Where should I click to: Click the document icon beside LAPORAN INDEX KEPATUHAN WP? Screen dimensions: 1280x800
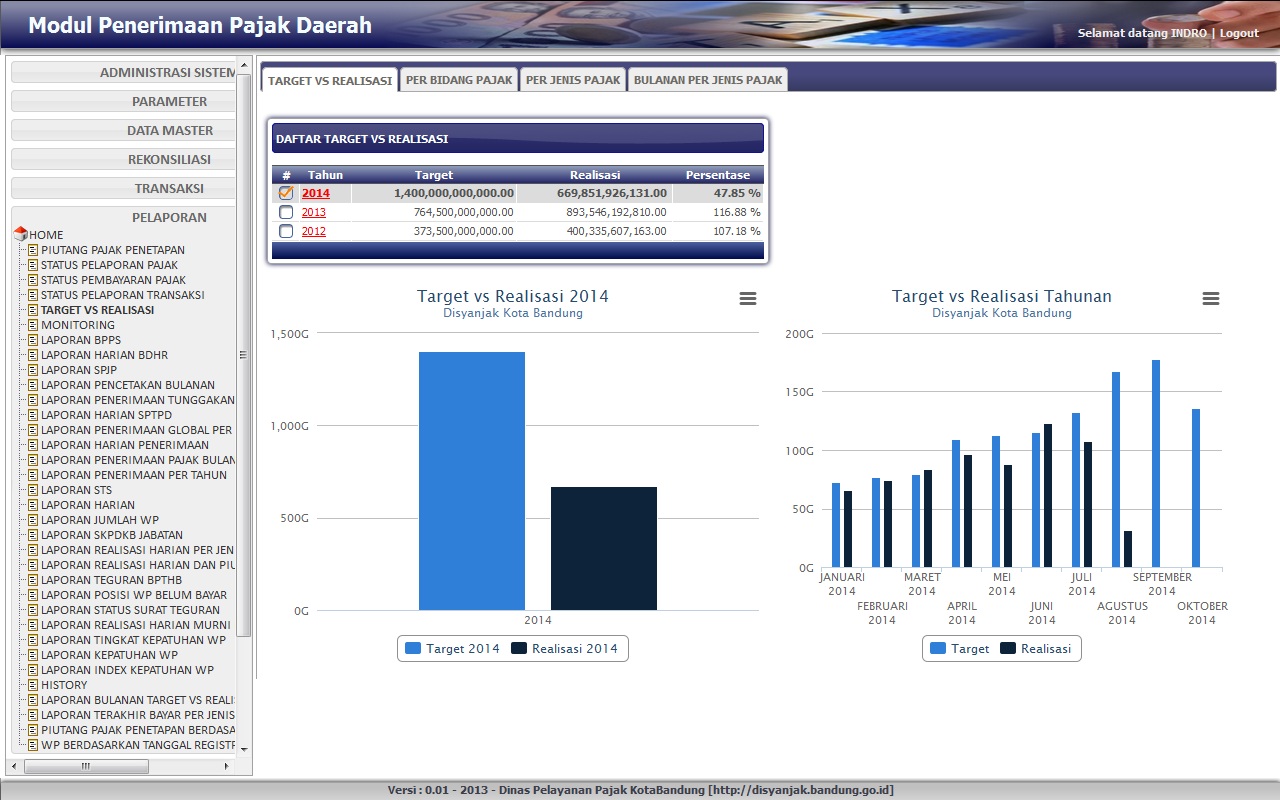tap(33, 670)
